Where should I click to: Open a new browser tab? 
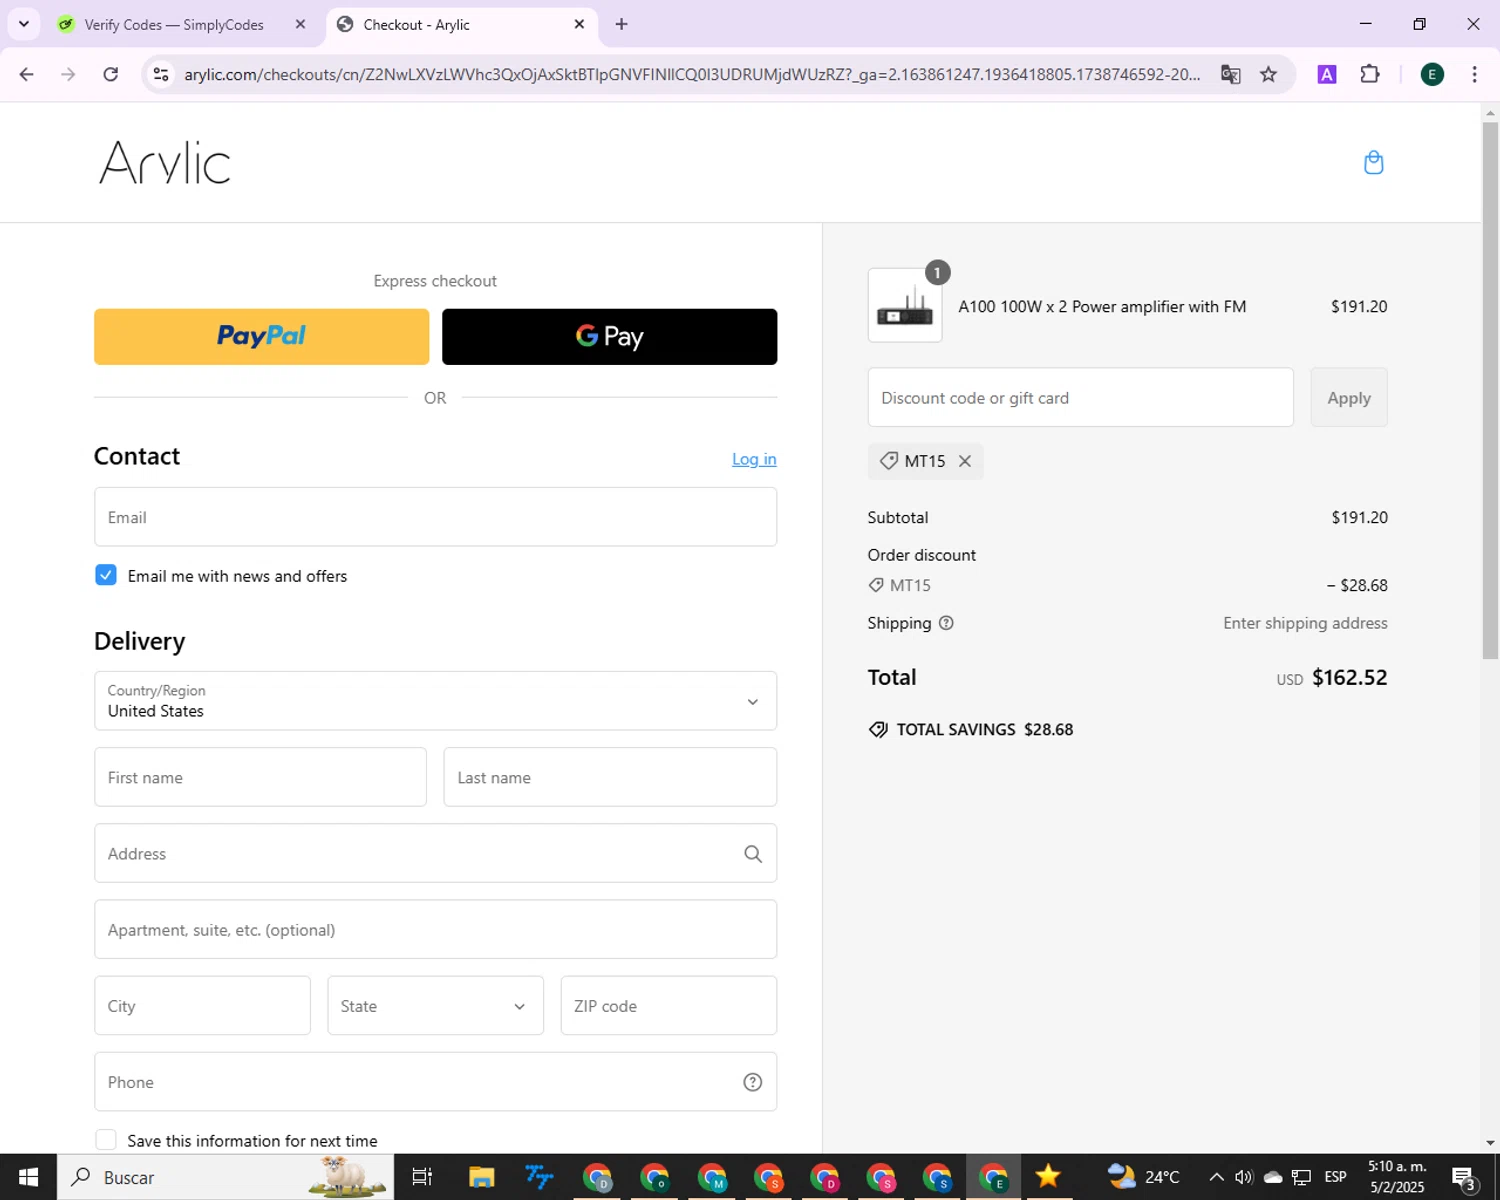point(621,24)
